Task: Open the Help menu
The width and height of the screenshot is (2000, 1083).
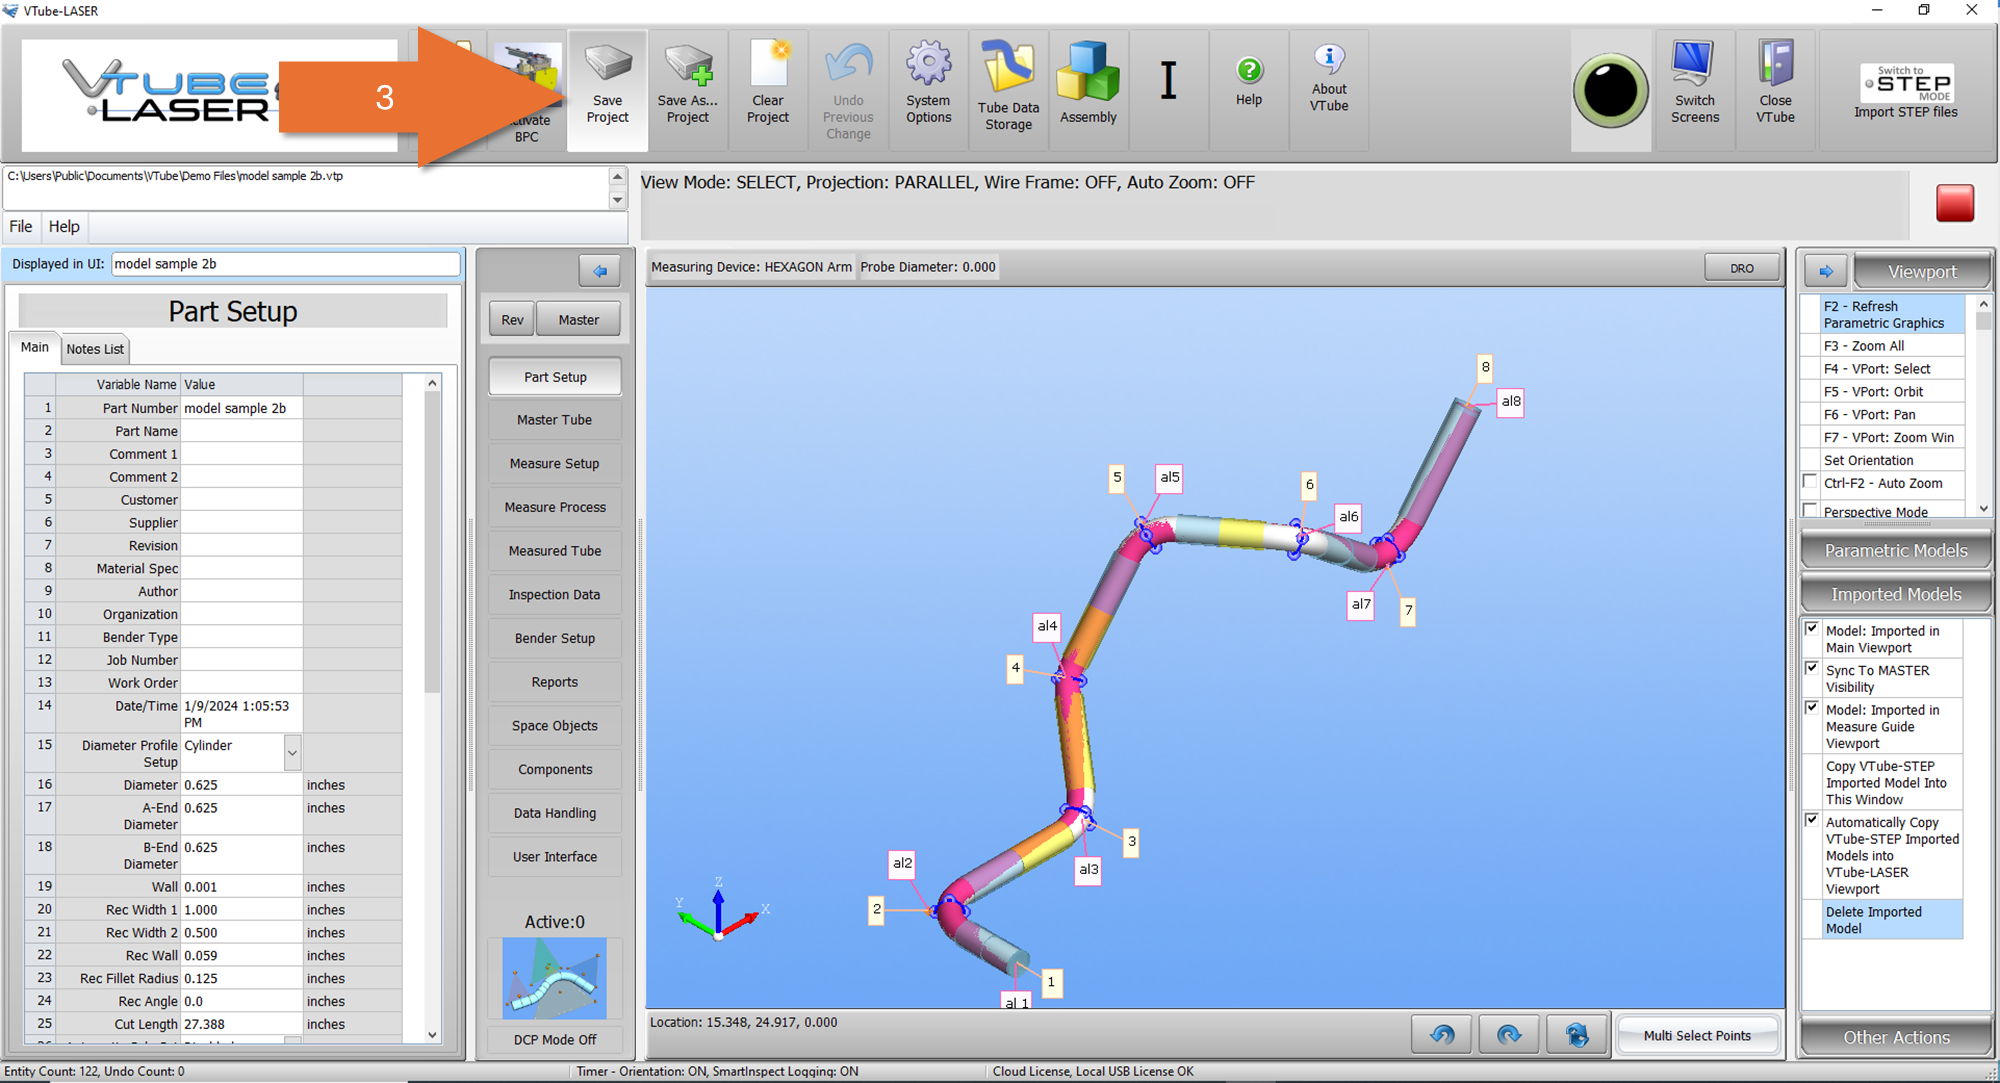Action: pos(64,226)
